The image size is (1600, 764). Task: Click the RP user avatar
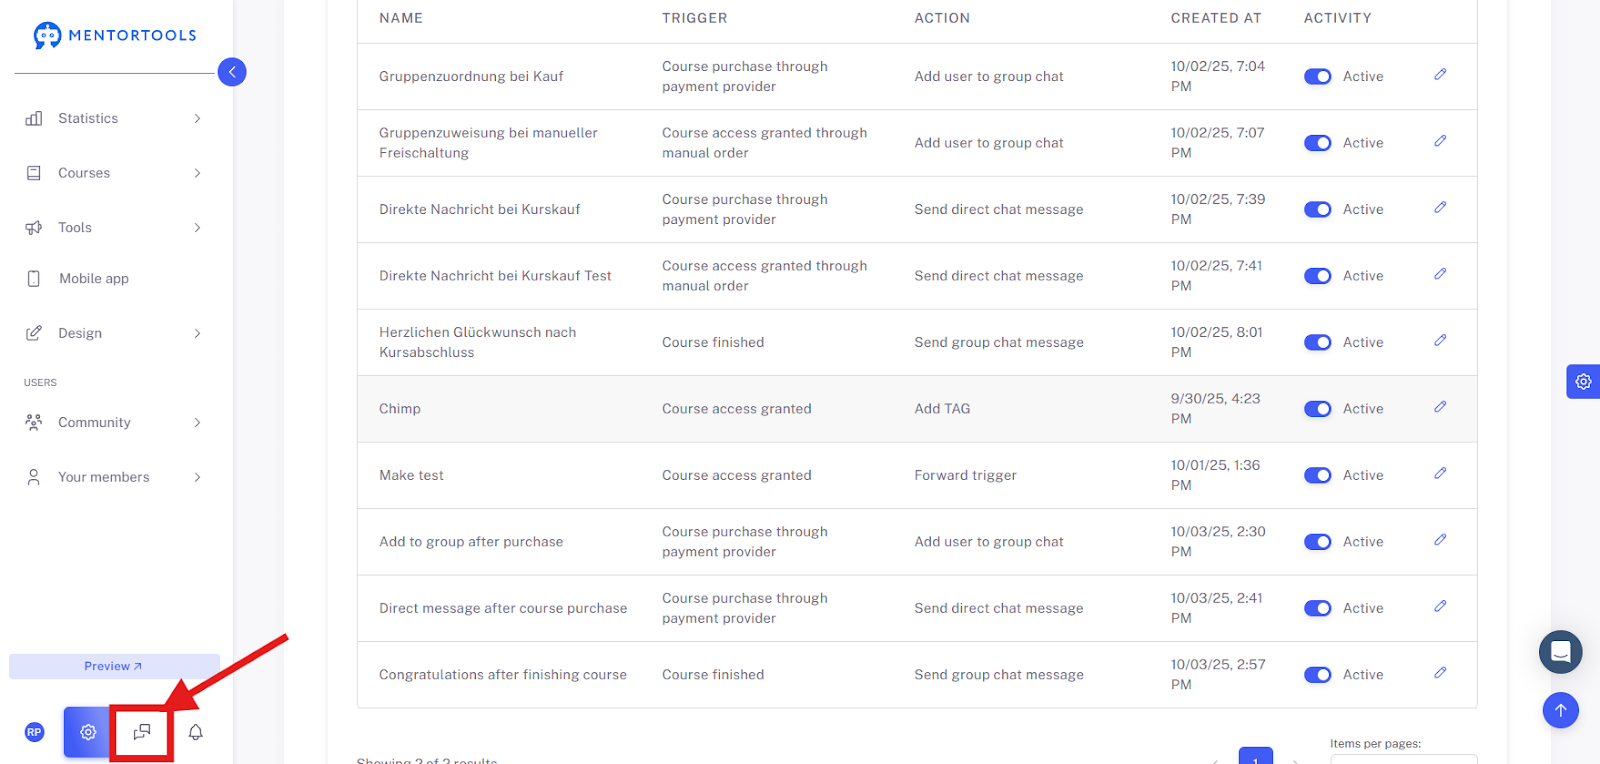(x=34, y=732)
